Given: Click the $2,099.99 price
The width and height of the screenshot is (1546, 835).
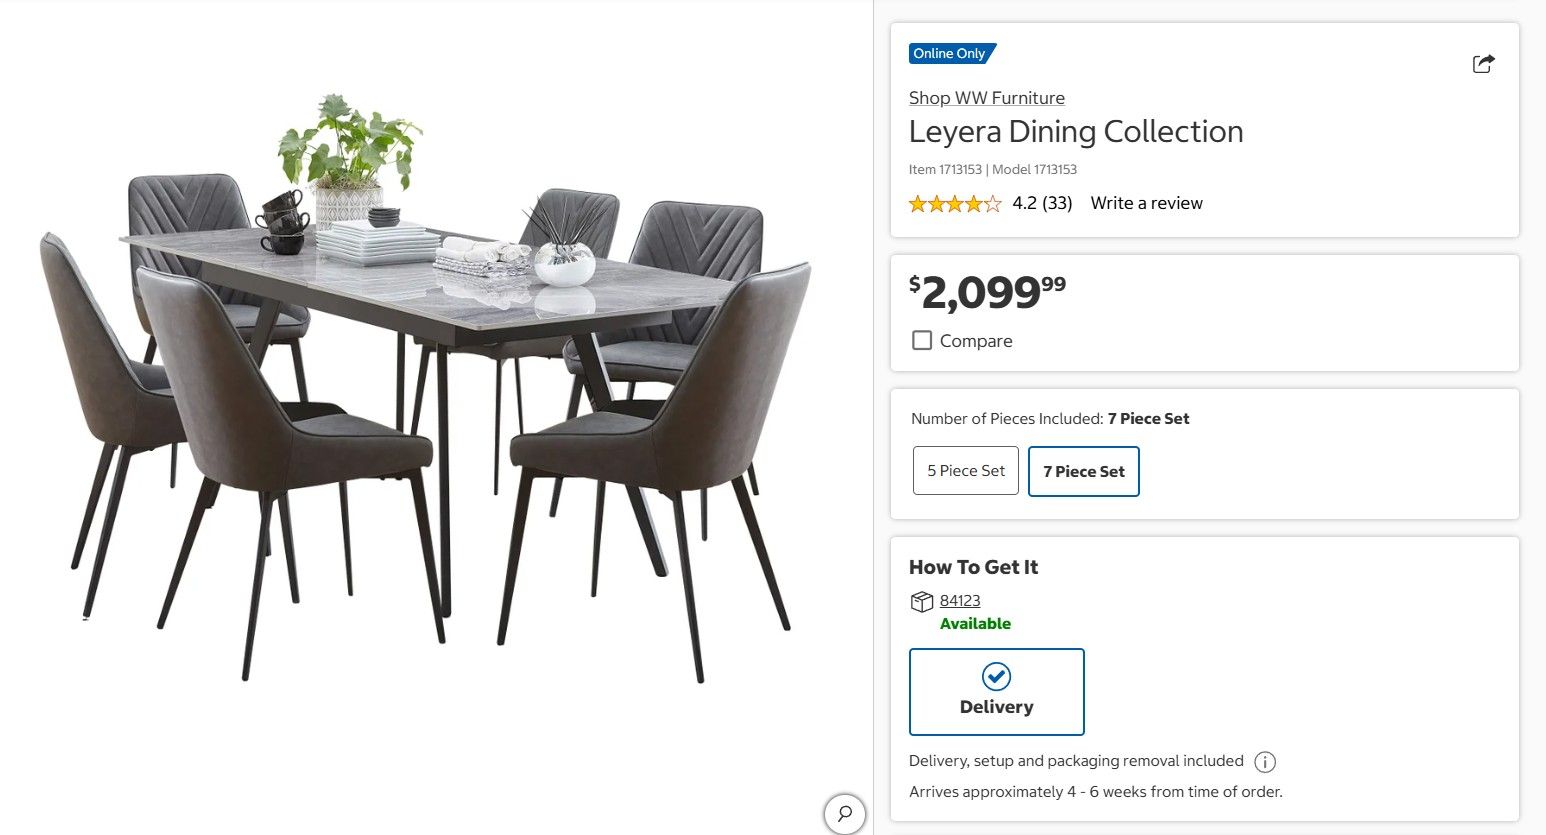Looking at the screenshot, I should tap(987, 292).
